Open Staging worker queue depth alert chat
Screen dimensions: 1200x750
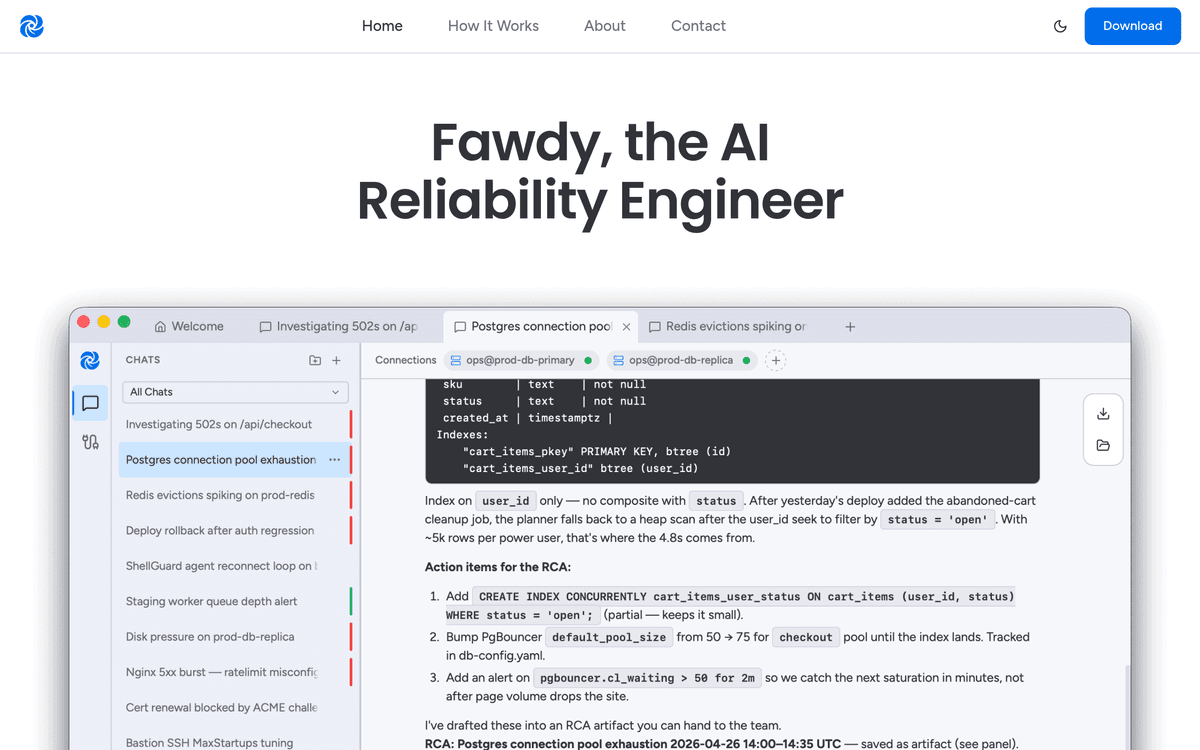coord(212,601)
